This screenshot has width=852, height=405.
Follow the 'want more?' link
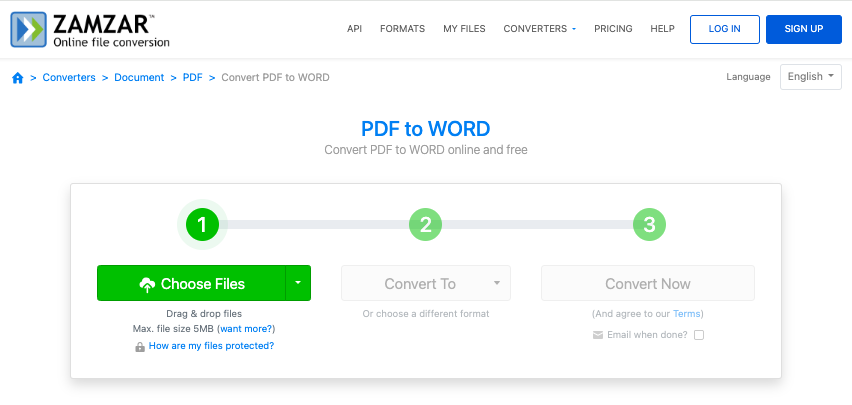246,329
